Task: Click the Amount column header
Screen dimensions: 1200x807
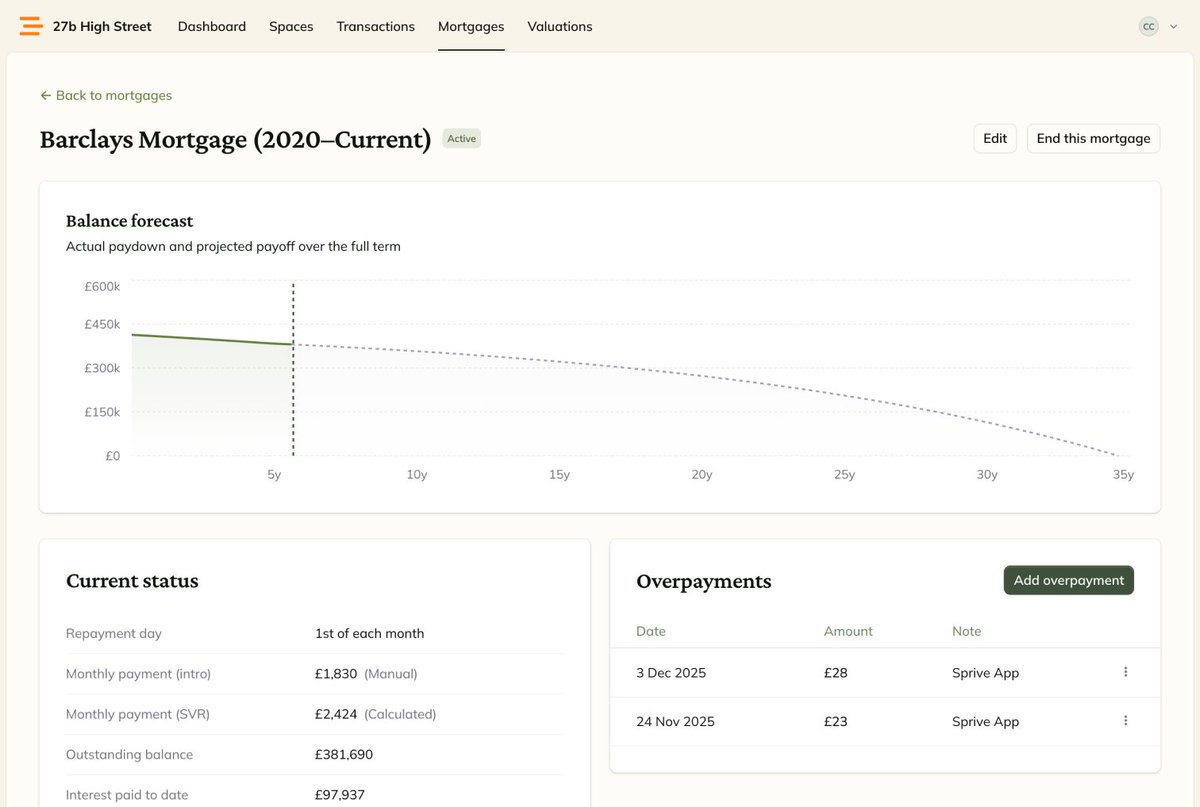Action: pos(848,631)
